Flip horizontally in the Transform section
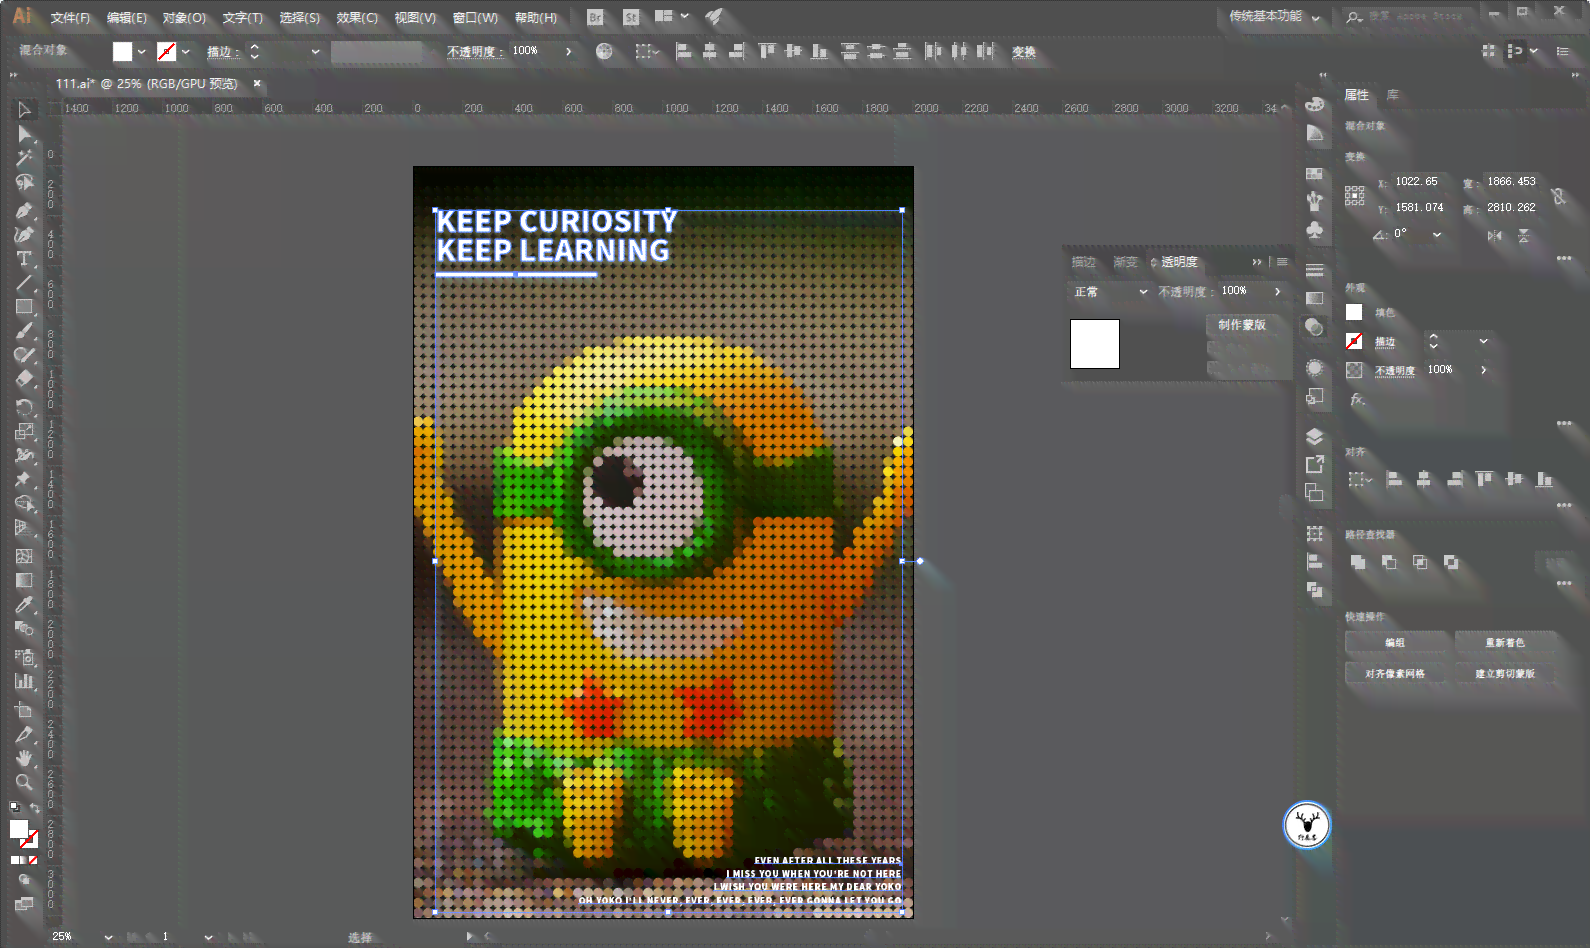The width and height of the screenshot is (1590, 948). tap(1495, 236)
